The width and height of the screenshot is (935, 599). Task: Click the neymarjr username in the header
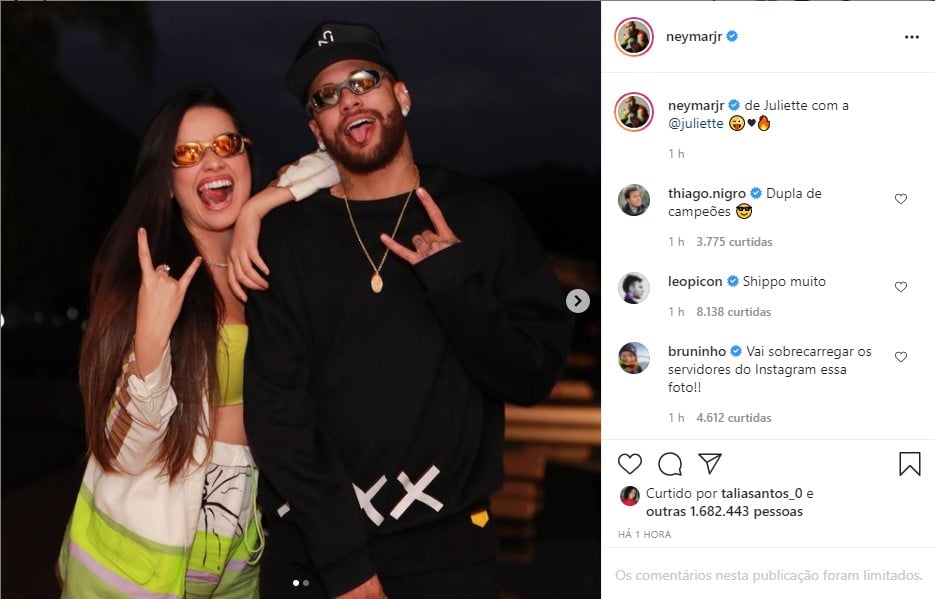tap(694, 37)
